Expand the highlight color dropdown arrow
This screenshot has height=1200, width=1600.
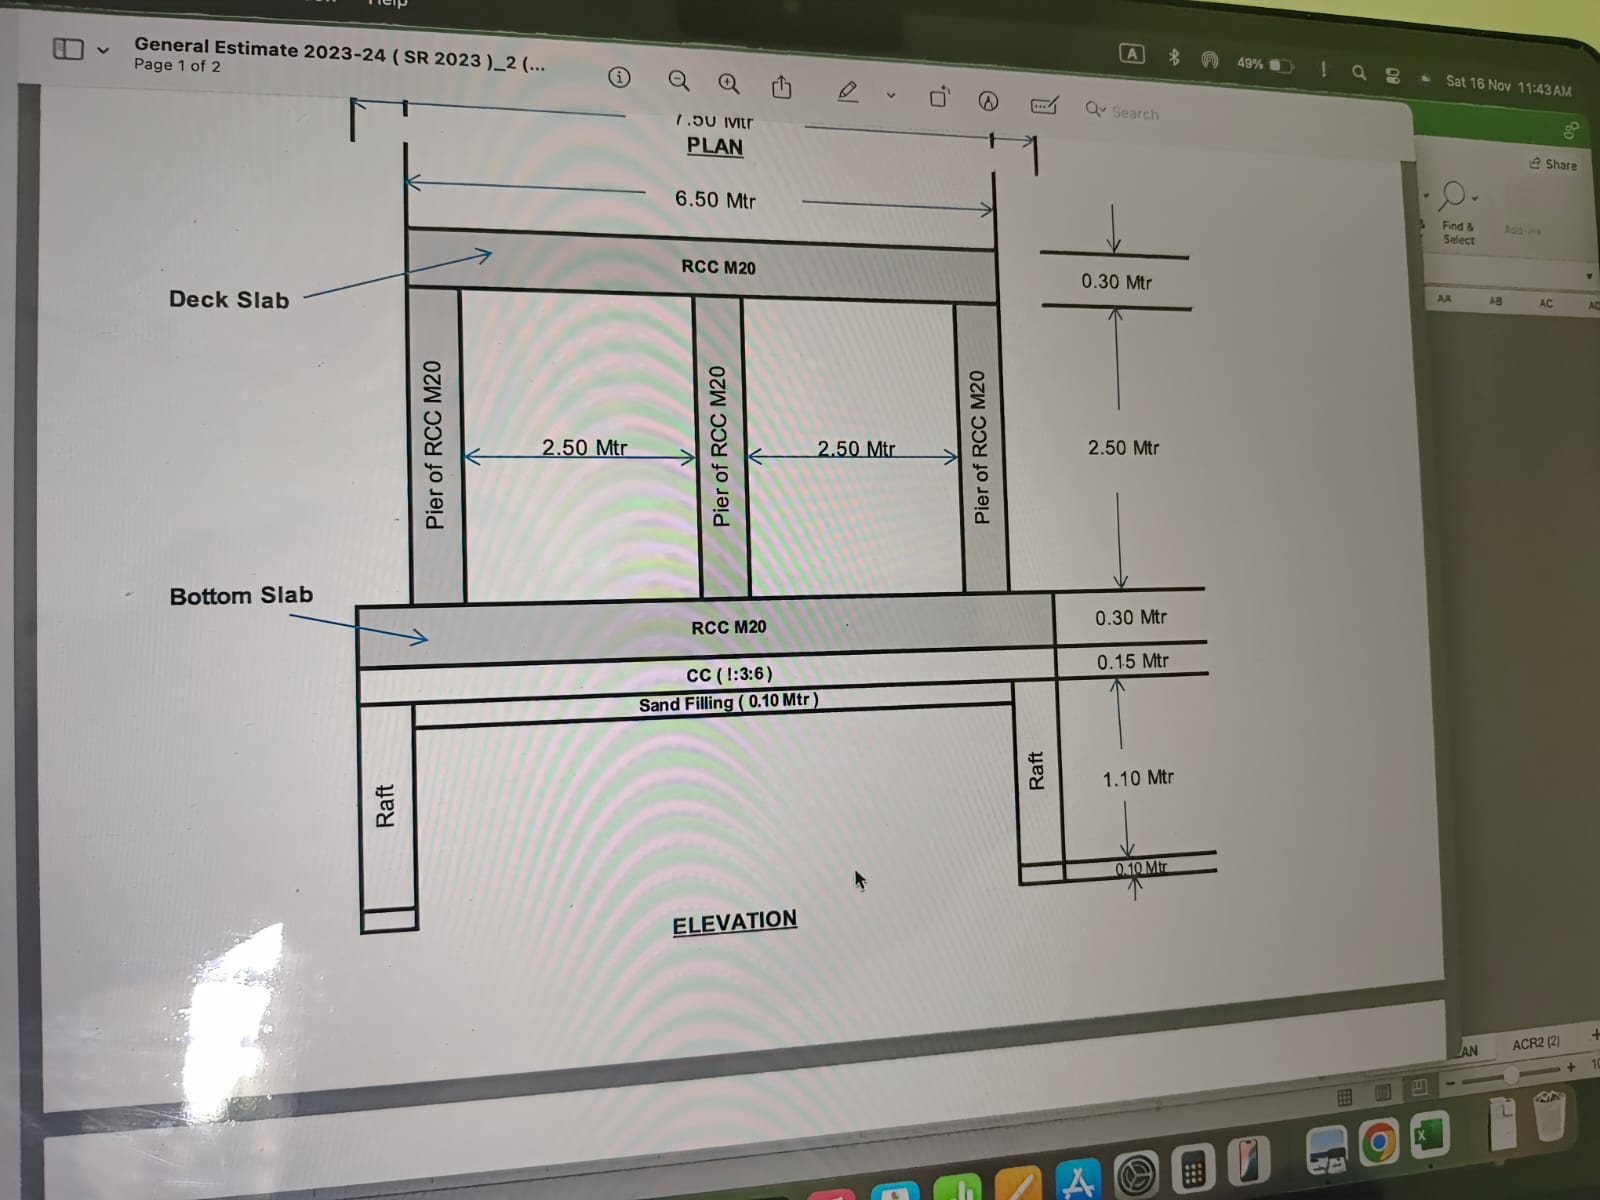[x=891, y=96]
